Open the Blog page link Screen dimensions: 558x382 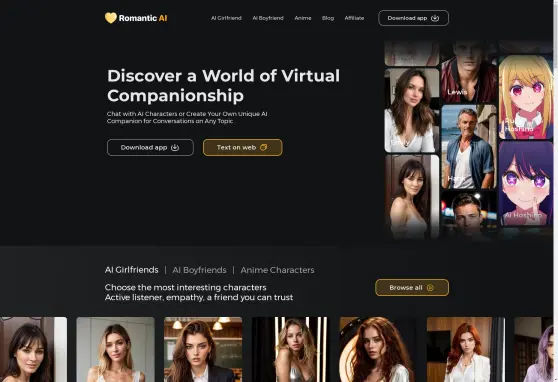[x=328, y=18]
